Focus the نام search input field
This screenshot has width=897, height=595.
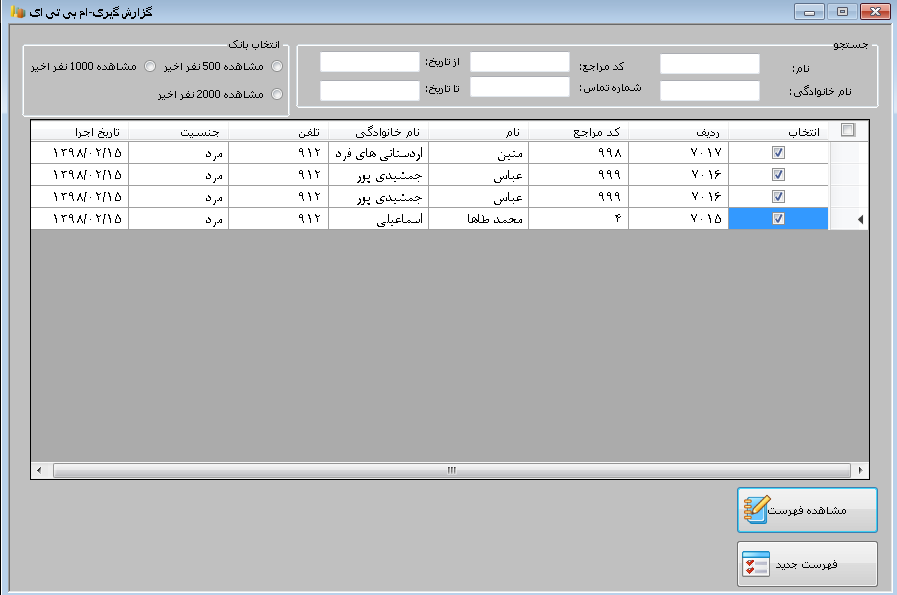tap(709, 64)
